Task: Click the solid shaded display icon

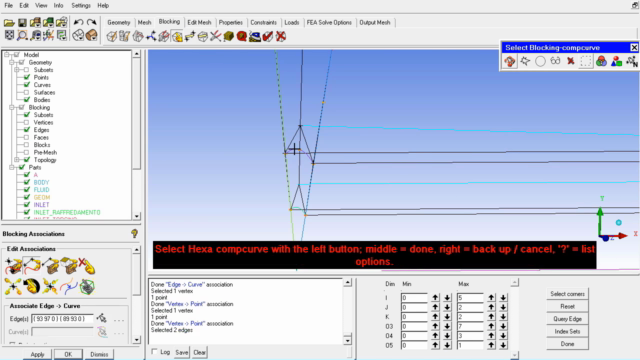Action: pyautogui.click(x=92, y=36)
